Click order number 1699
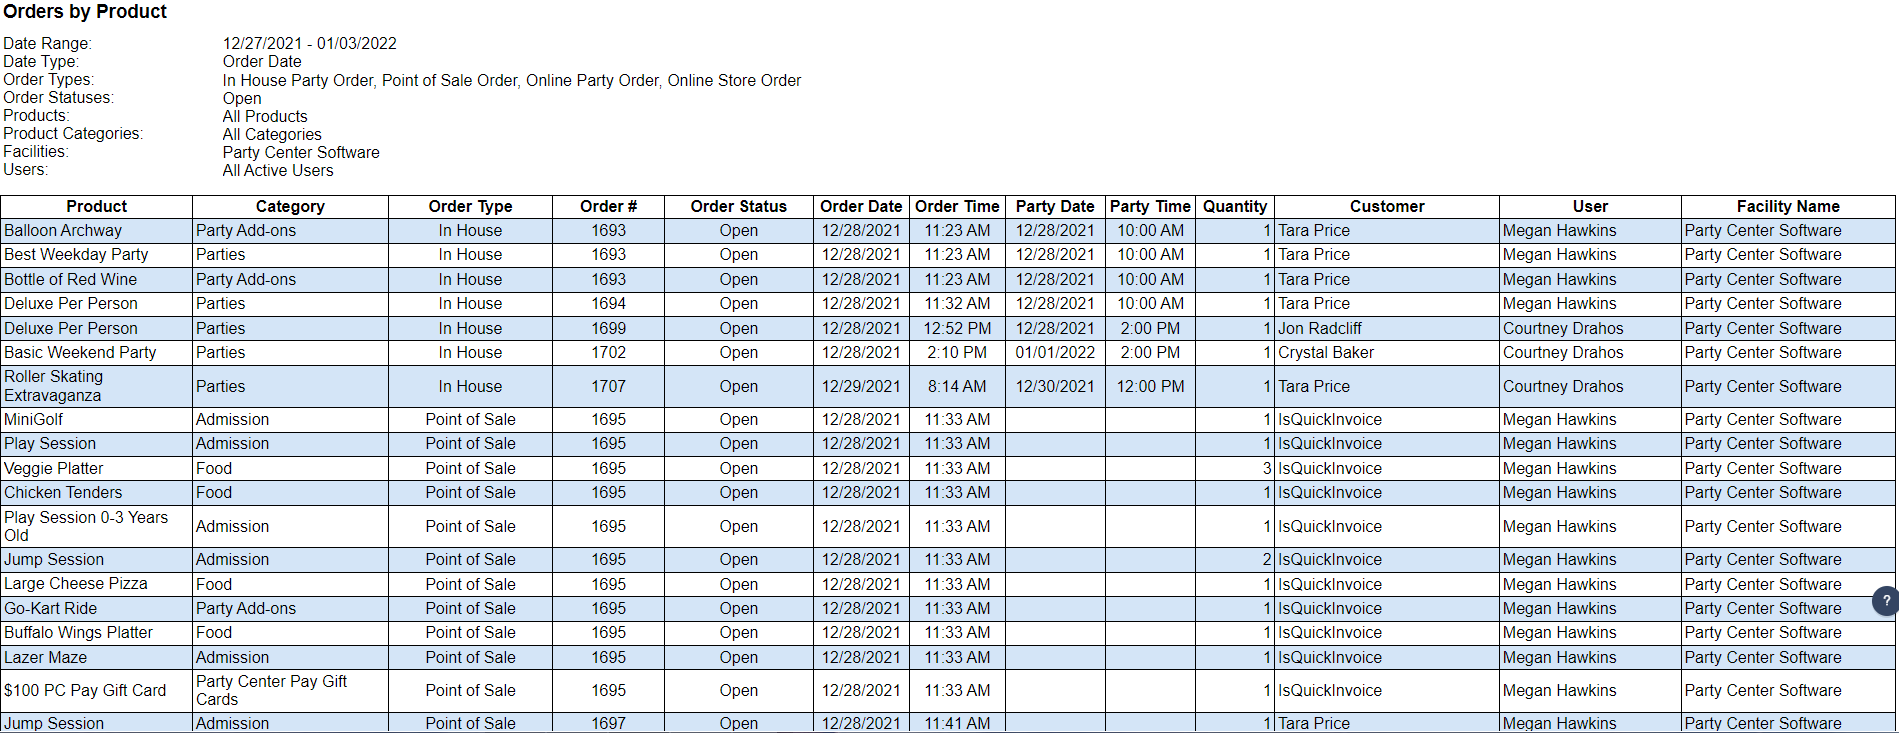 [608, 329]
